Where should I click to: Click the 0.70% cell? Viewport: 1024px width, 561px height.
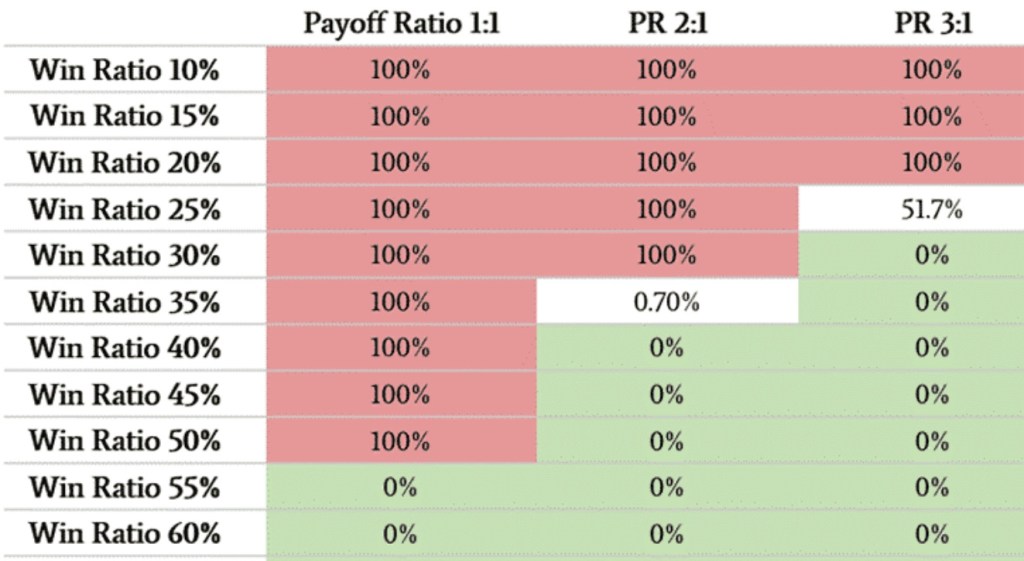point(667,302)
